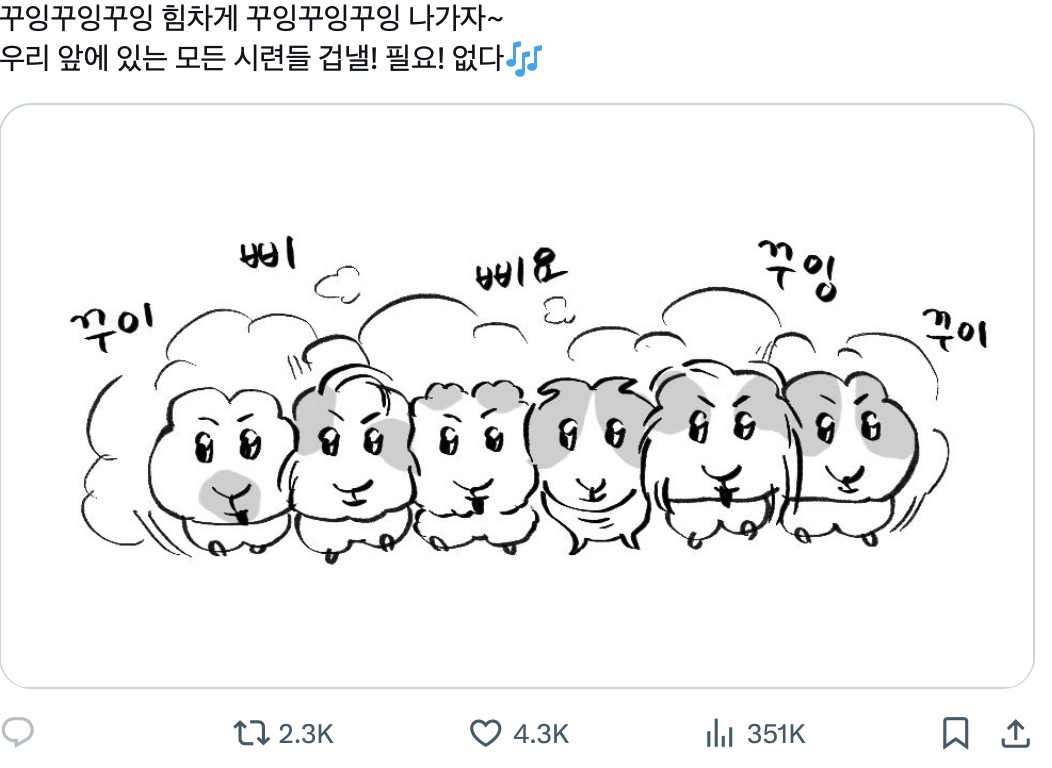
Task: Like the tweet with the heart icon
Action: 485,734
